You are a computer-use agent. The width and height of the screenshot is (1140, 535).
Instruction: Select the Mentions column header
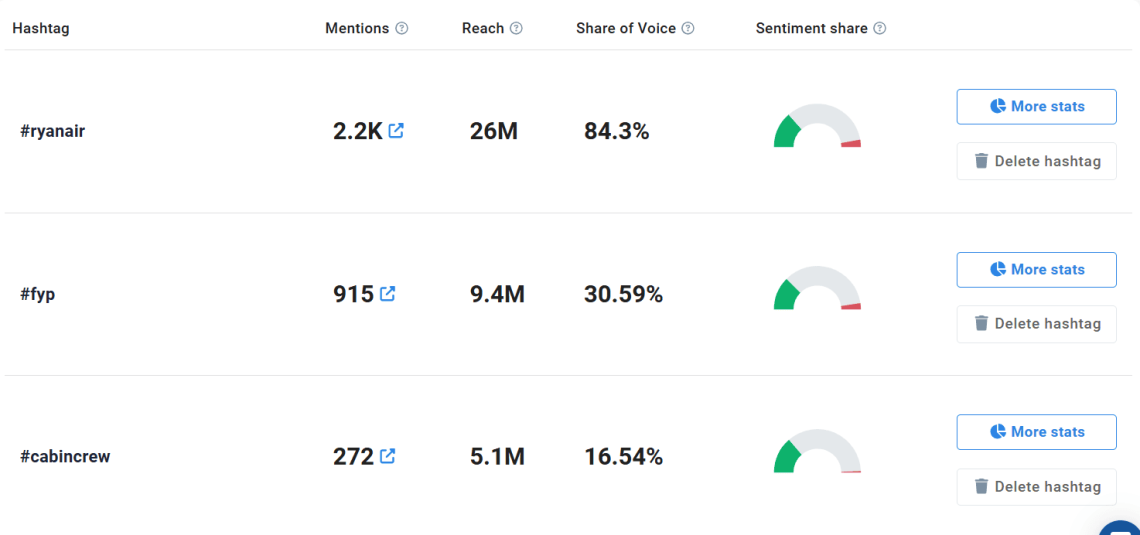[357, 28]
